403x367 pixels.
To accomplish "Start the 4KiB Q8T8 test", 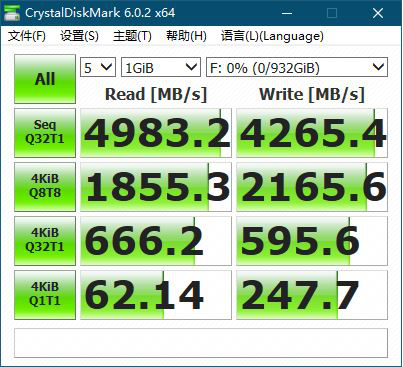I will pos(45,187).
